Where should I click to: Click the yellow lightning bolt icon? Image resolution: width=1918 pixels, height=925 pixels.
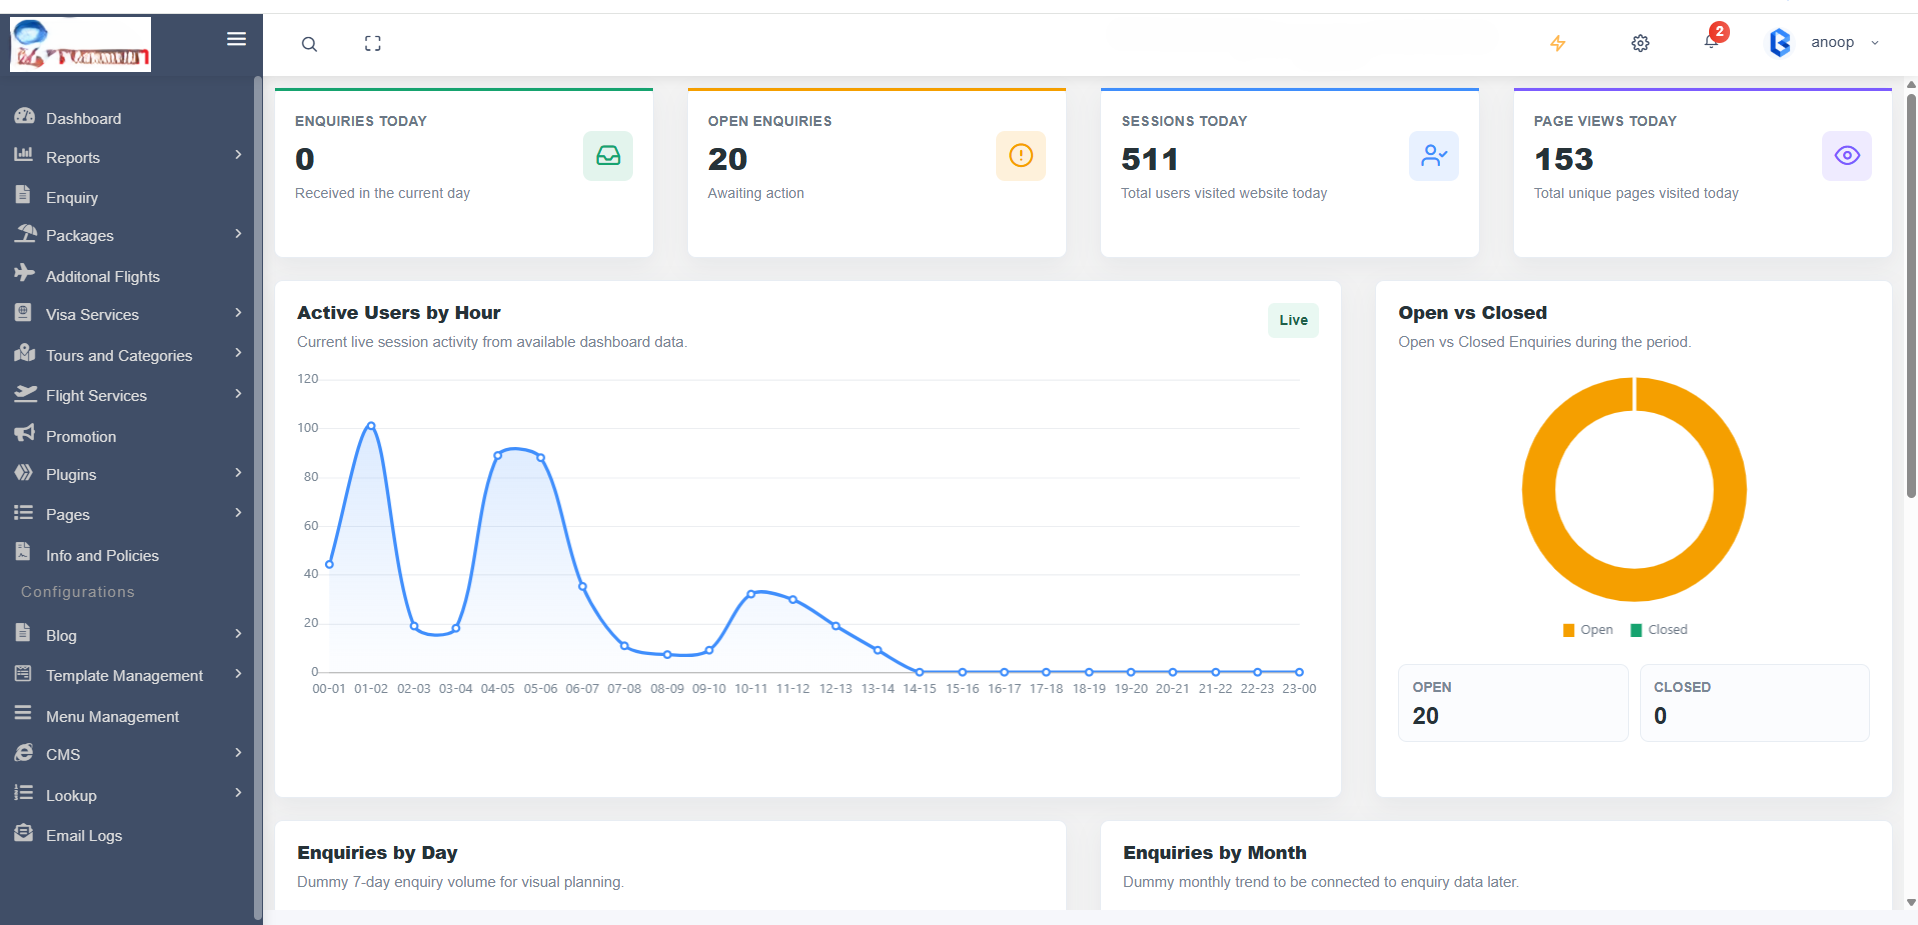pyautogui.click(x=1558, y=43)
